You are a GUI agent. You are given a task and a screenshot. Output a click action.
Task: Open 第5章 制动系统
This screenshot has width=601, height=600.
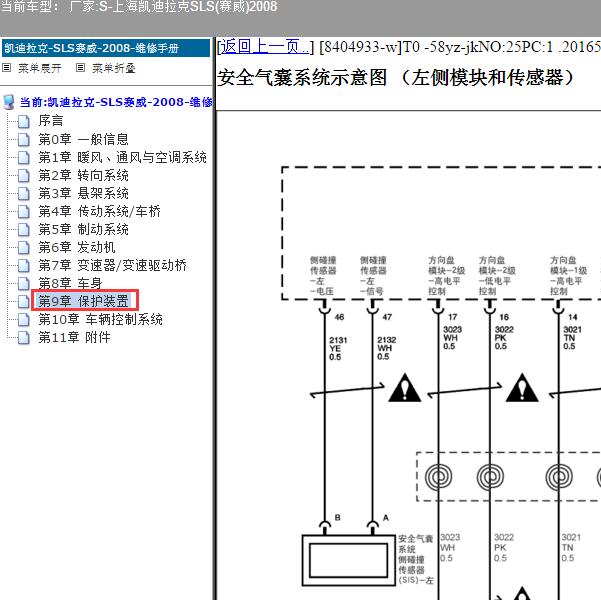[84, 229]
